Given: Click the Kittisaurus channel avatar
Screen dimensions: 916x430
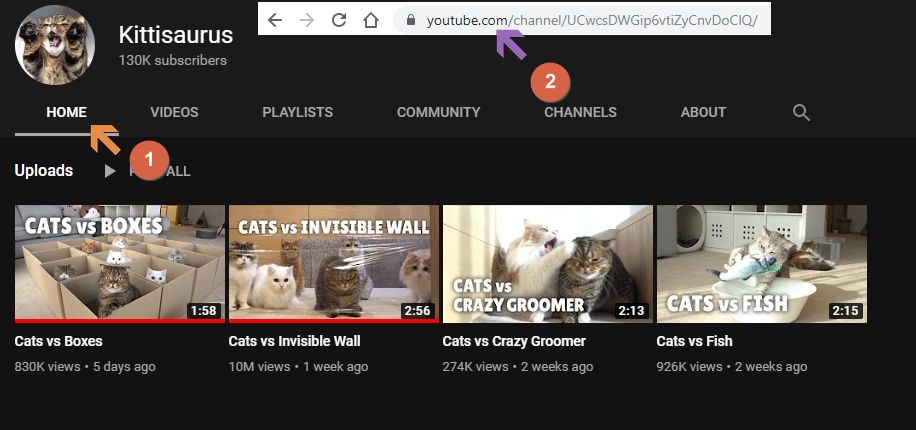Looking at the screenshot, I should point(55,45).
